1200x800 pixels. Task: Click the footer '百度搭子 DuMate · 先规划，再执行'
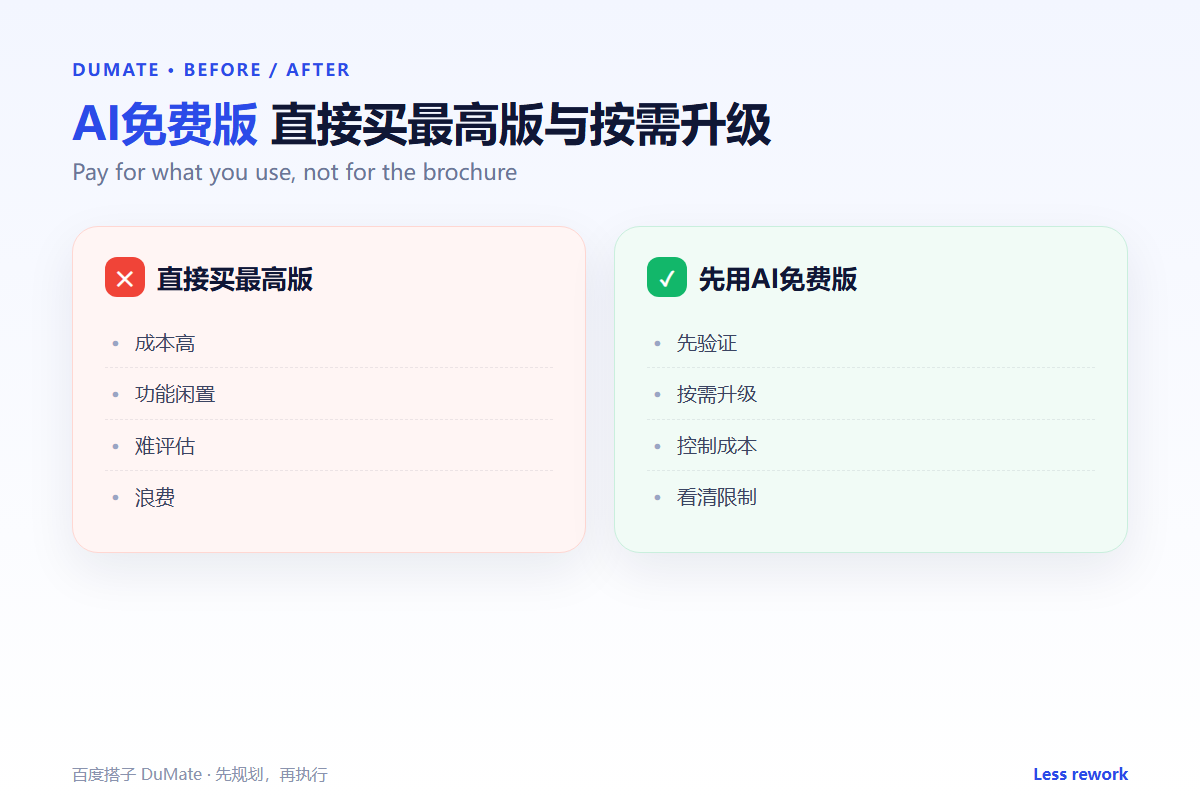(x=200, y=775)
